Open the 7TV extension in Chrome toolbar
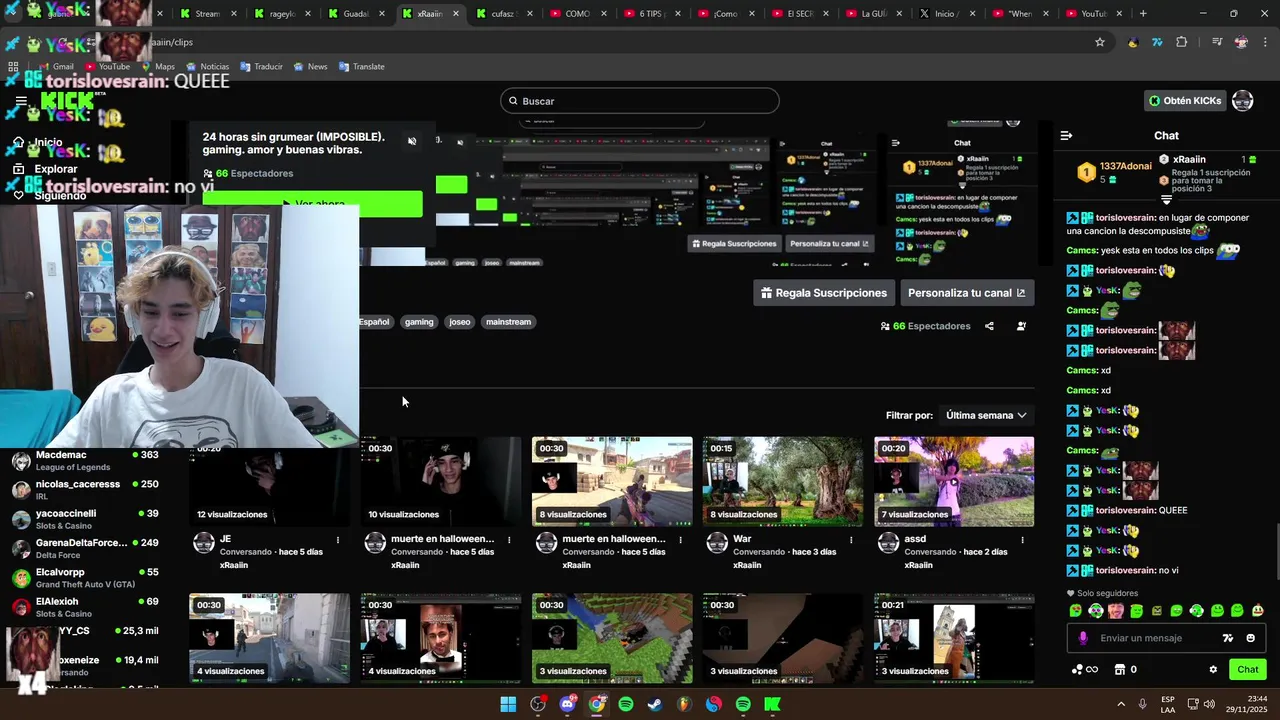Image resolution: width=1280 pixels, height=720 pixels. pos(1157,42)
